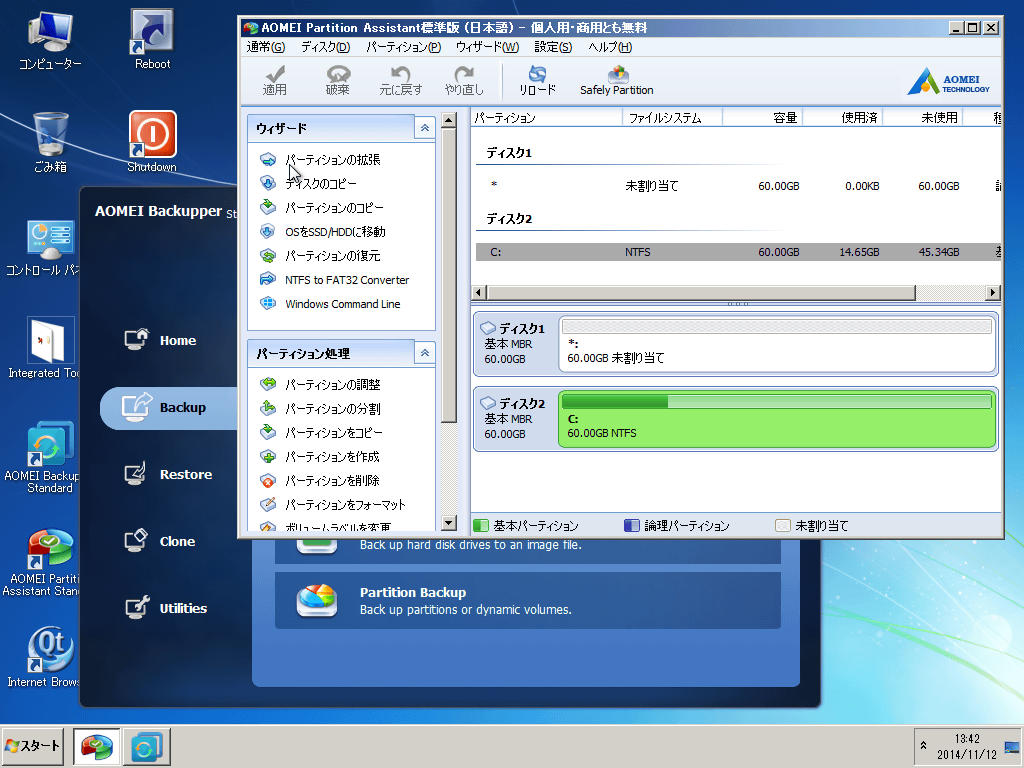
Task: Sort by 未使用 column header
Action: [923, 118]
